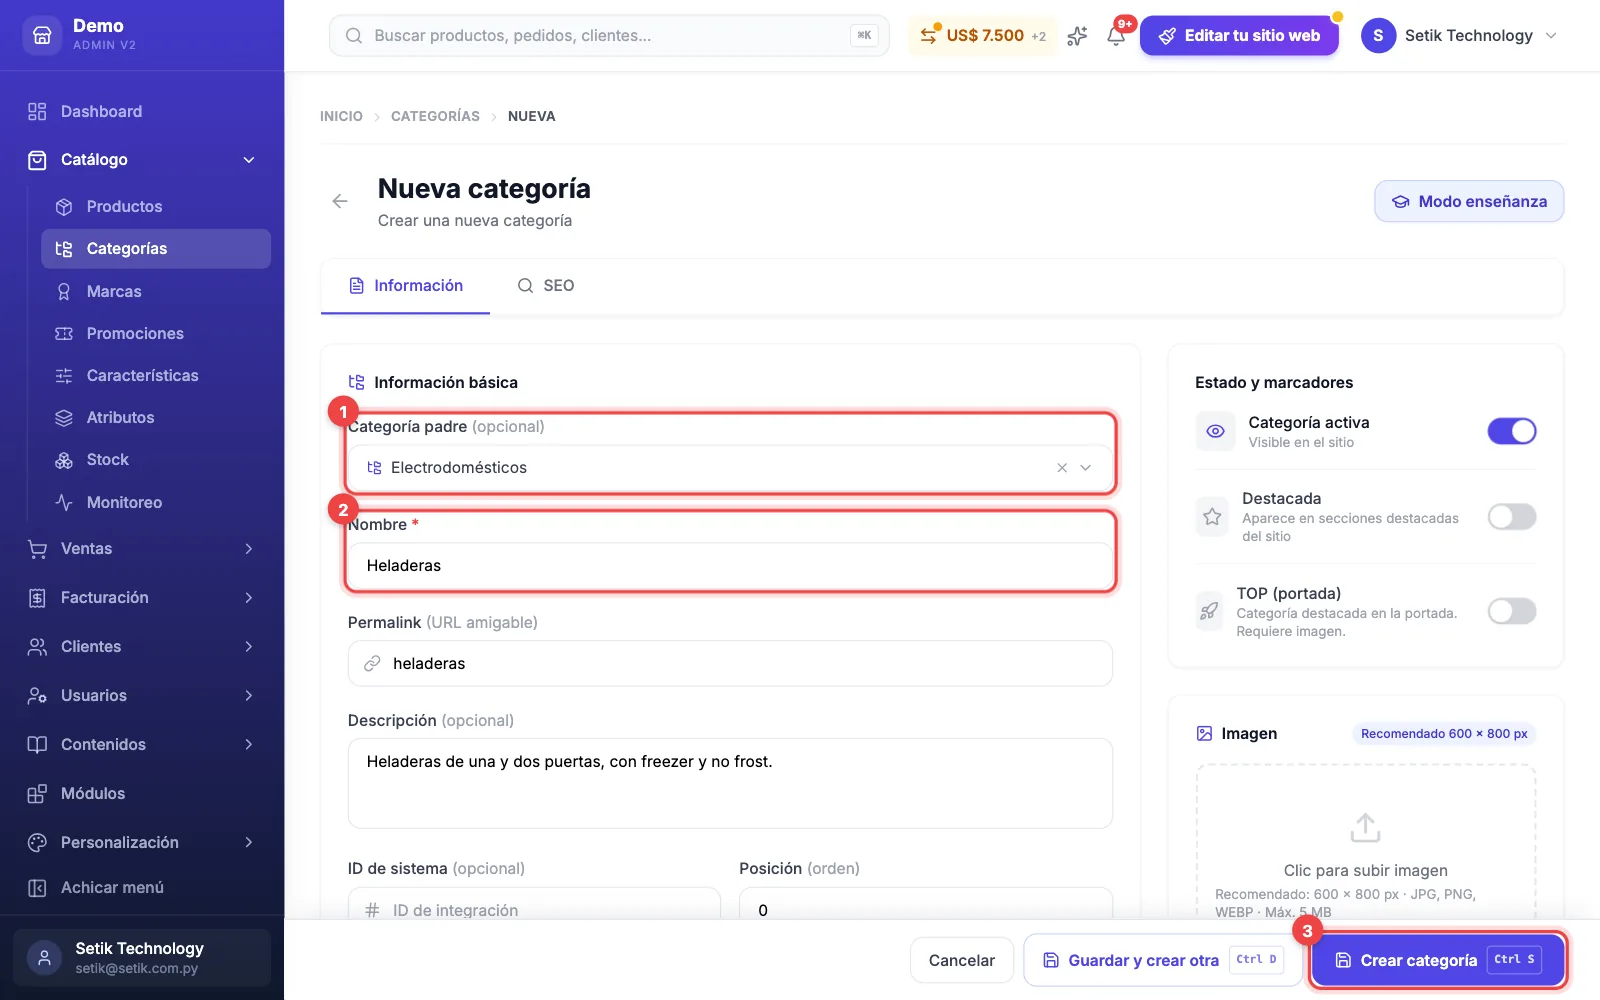Enable the TOP (portada) switch
This screenshot has width=1600, height=1000.
tap(1512, 611)
